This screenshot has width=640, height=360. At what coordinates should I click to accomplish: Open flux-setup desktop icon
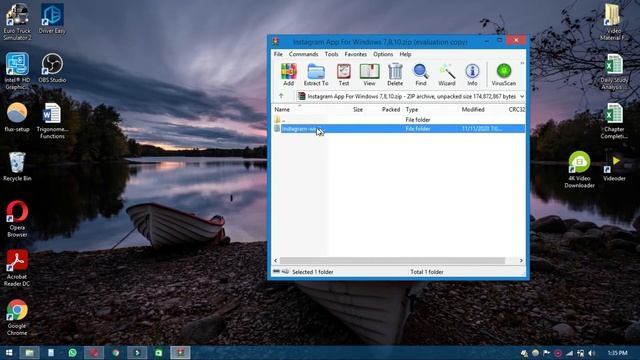click(17, 117)
